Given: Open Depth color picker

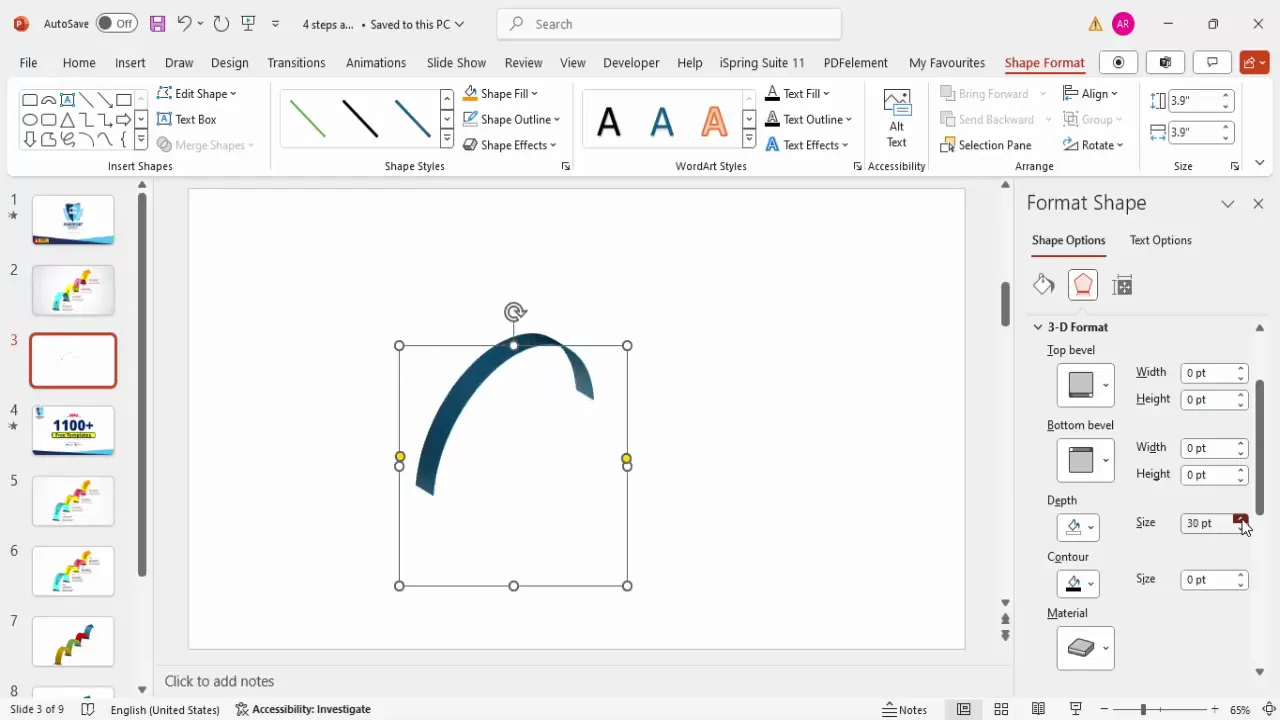Looking at the screenshot, I should tap(1078, 527).
